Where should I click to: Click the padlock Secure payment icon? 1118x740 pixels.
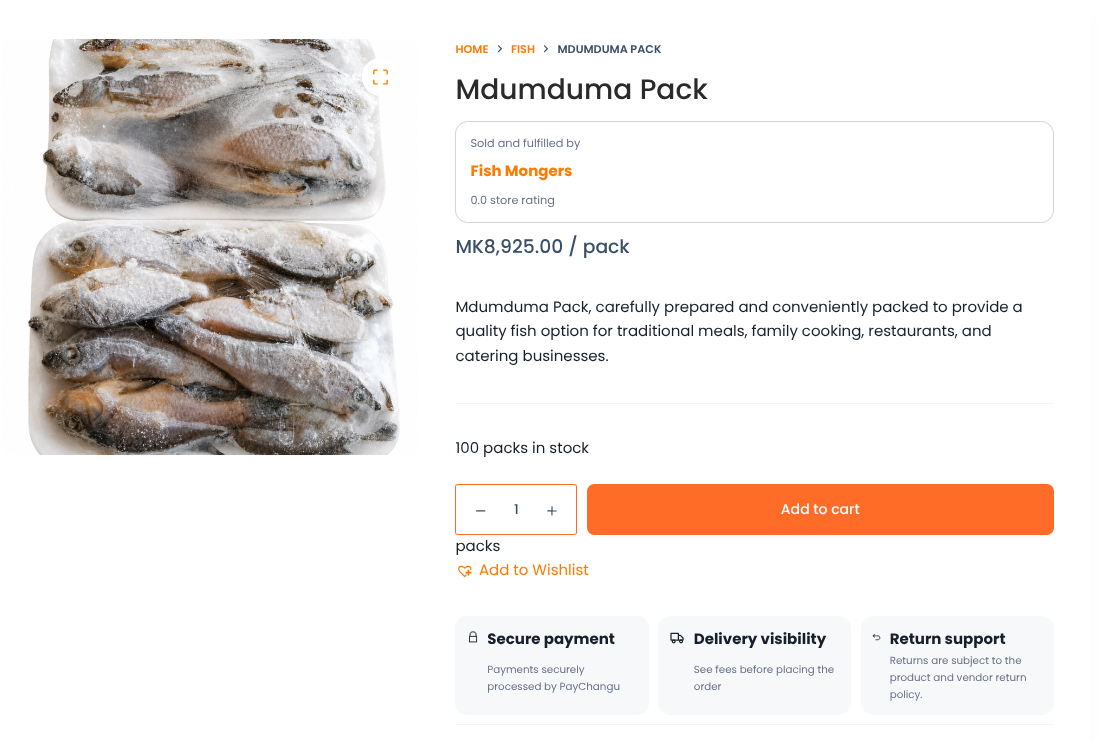pyautogui.click(x=473, y=637)
